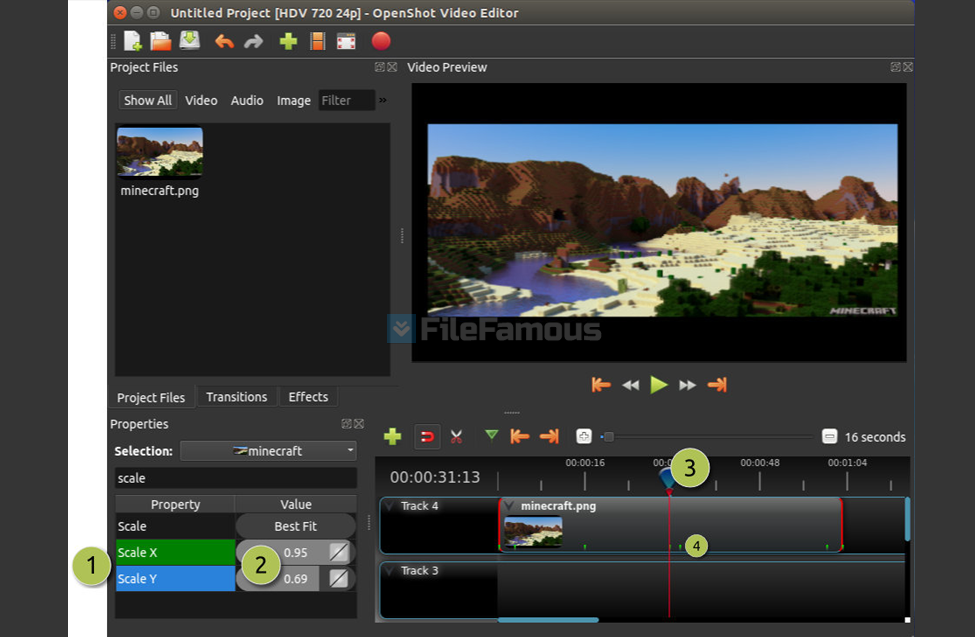Click the Best Fit scale value
This screenshot has height=637, width=975.
[x=295, y=526]
